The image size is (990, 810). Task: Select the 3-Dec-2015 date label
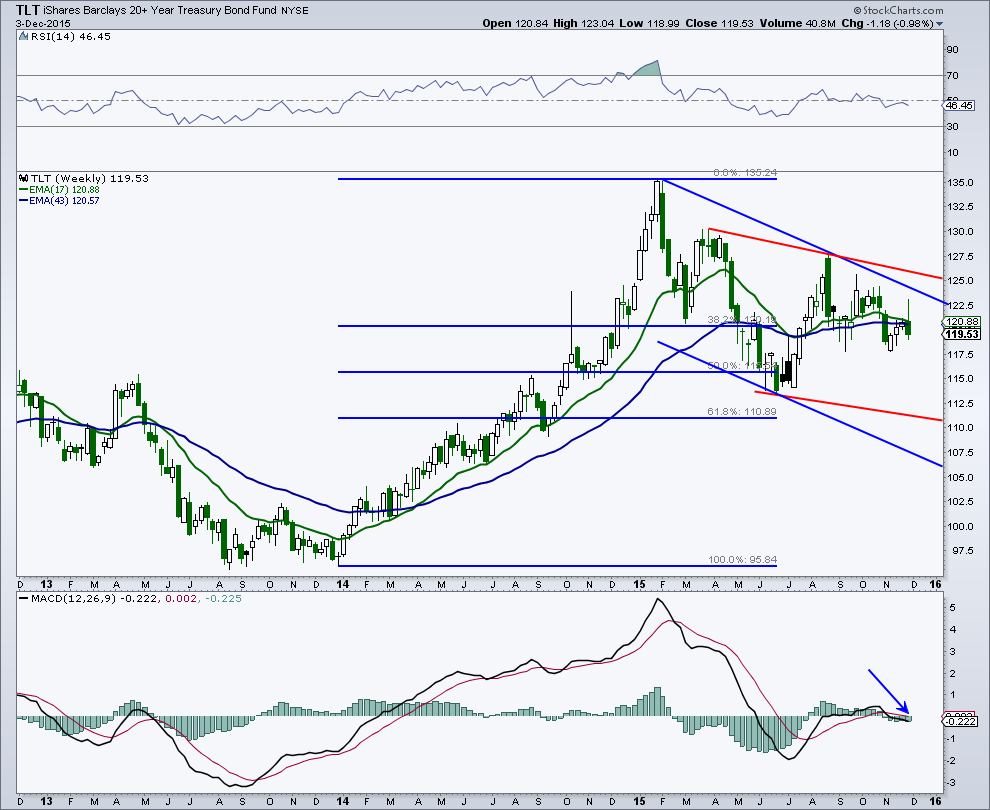[x=43, y=23]
